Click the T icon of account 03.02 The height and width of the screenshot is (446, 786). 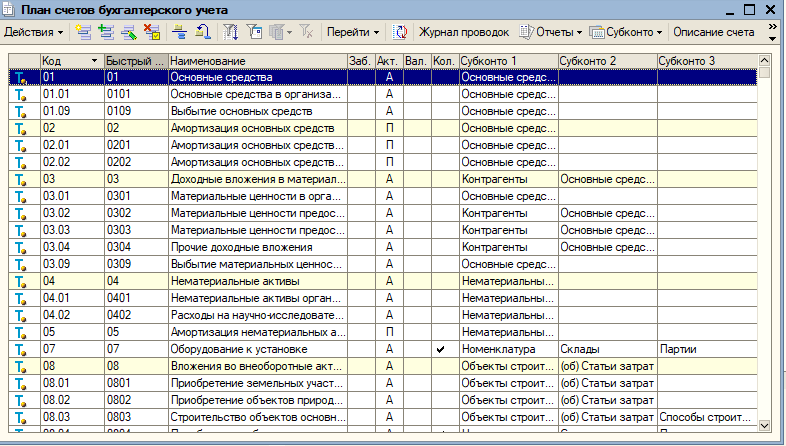(21, 214)
